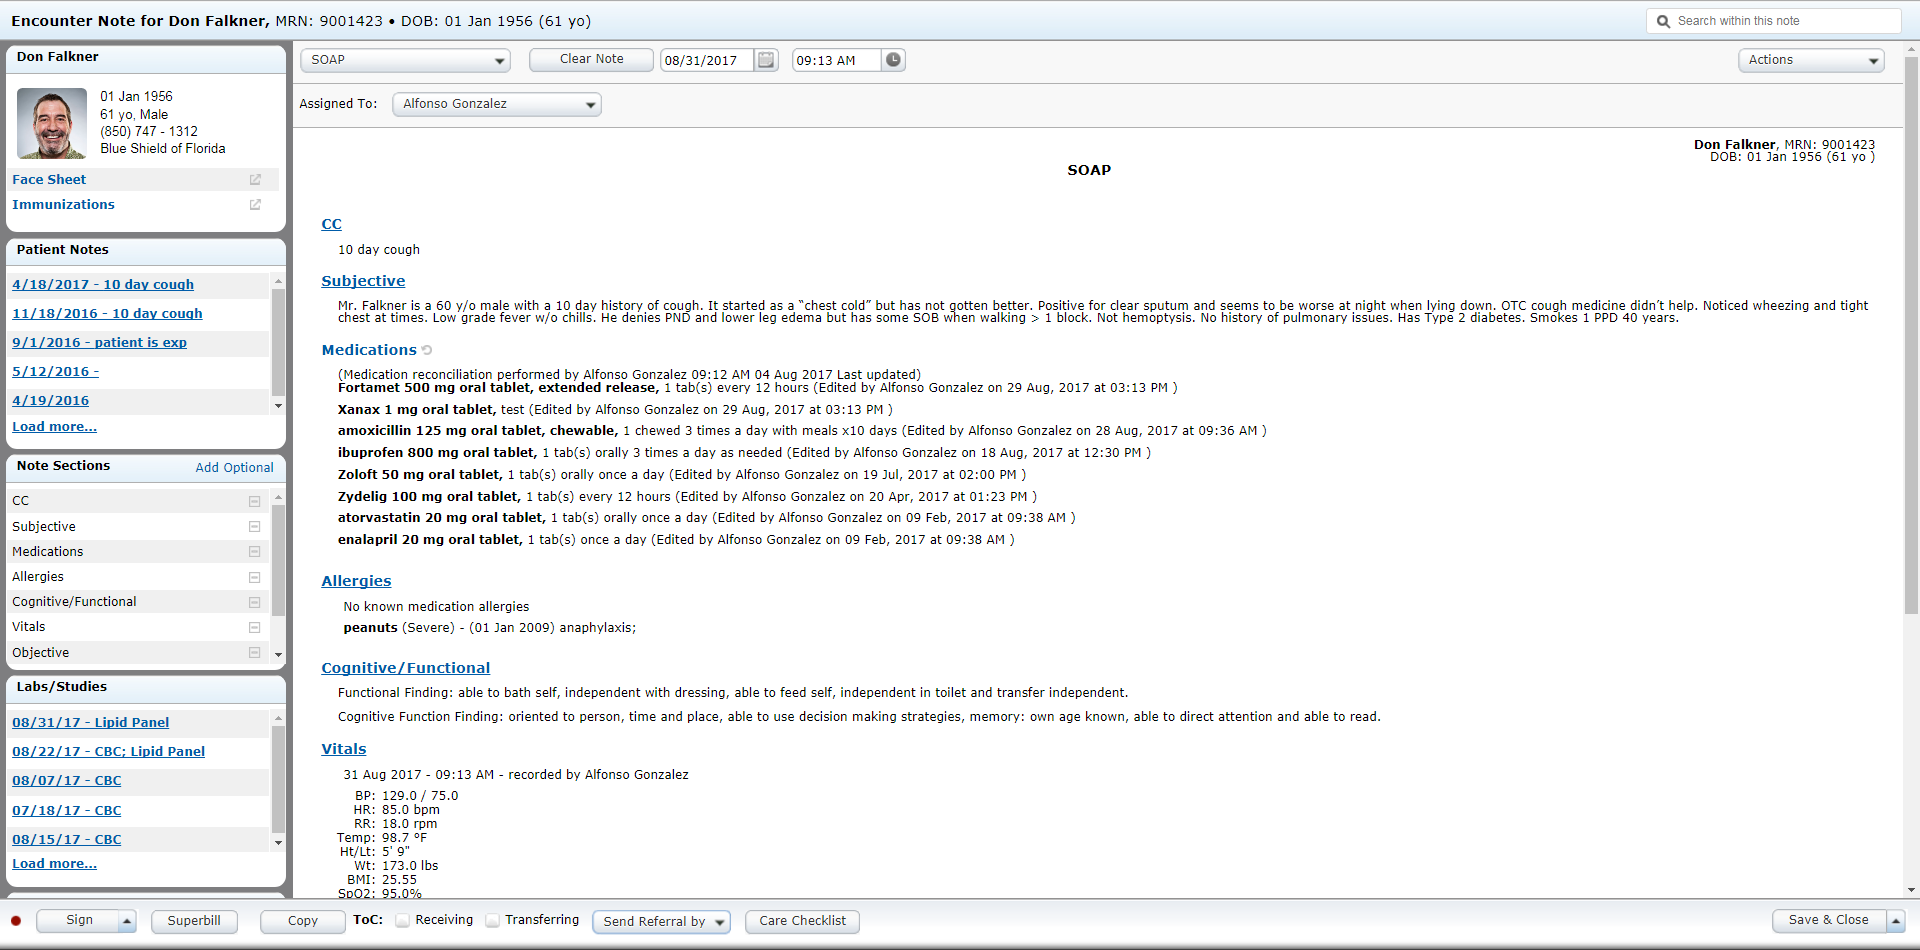
Task: Click Save & Close
Action: pyautogui.click(x=1829, y=921)
